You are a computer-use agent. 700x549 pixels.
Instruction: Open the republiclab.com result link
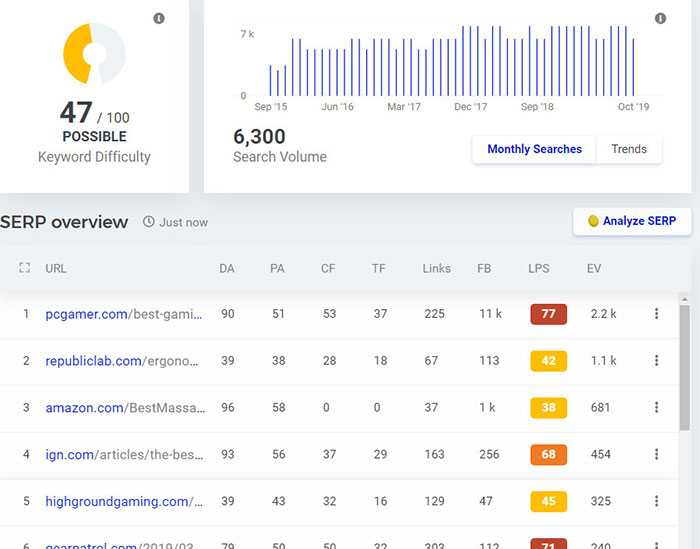point(124,361)
